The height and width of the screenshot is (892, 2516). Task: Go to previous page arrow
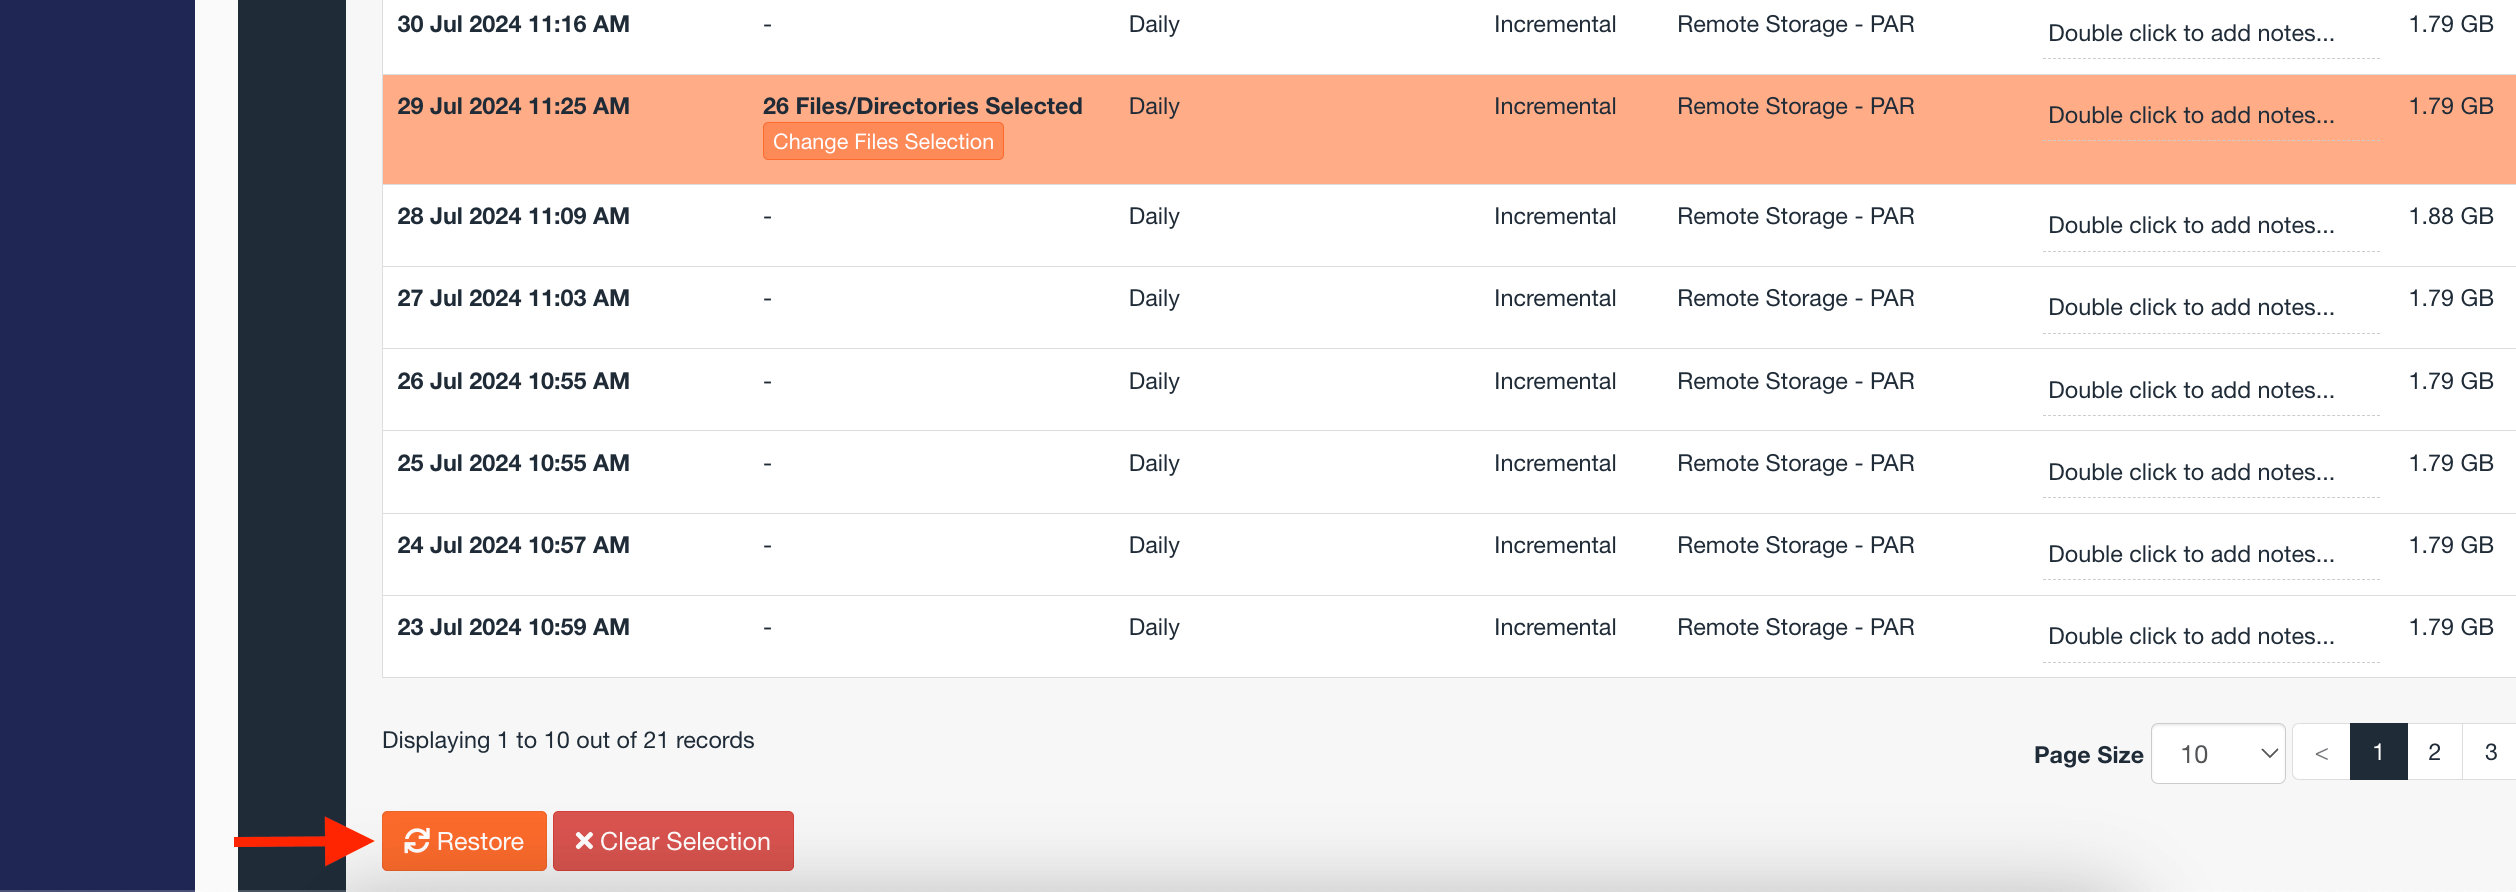click(2321, 752)
